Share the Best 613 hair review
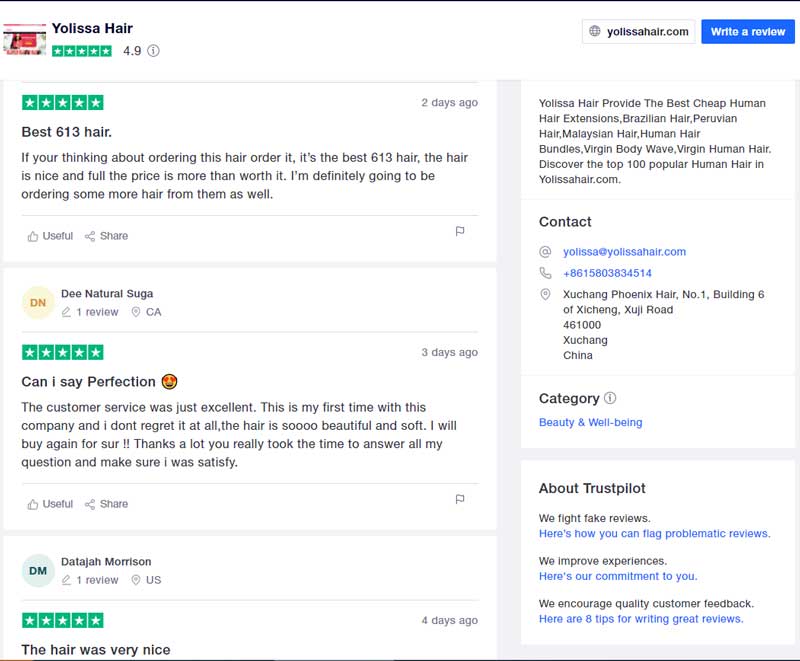This screenshot has height=661, width=800. [x=106, y=236]
